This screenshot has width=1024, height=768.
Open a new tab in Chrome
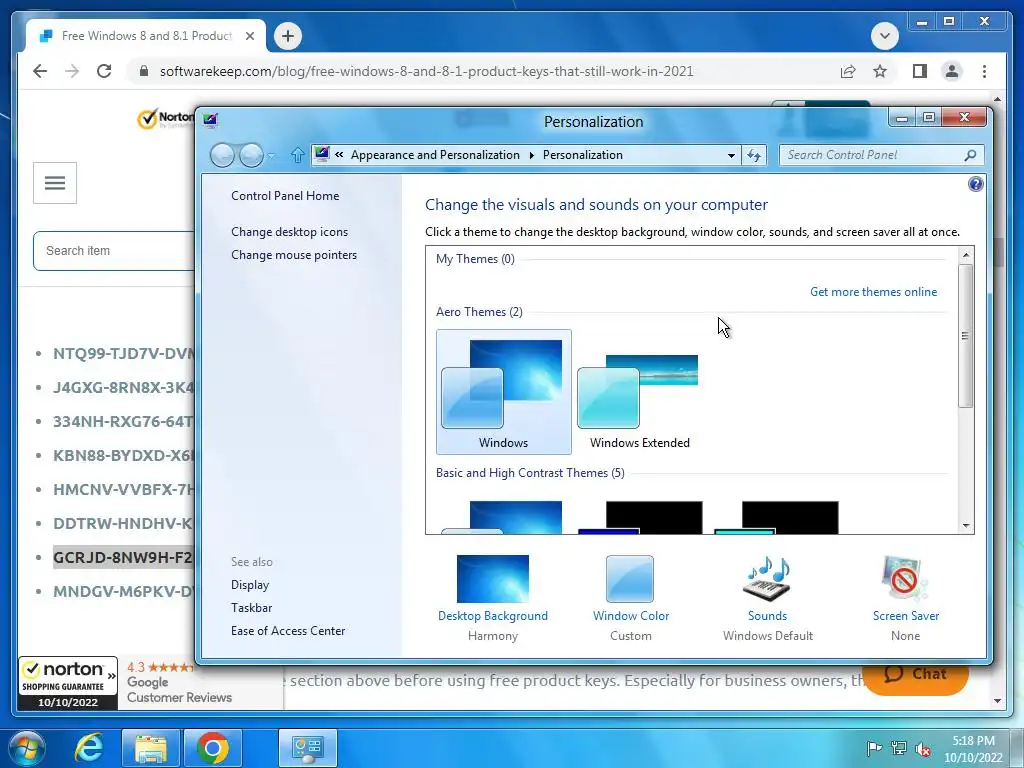(288, 36)
